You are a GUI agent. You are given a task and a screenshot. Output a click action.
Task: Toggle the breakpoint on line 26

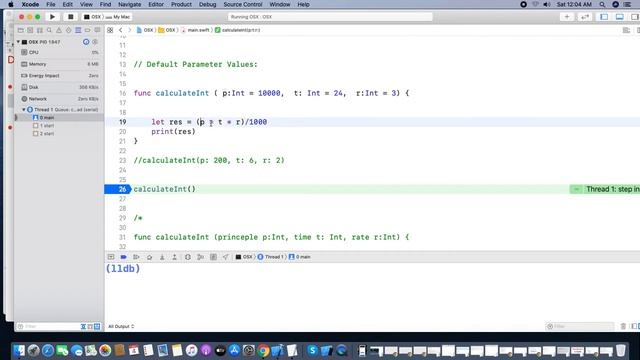(118, 189)
